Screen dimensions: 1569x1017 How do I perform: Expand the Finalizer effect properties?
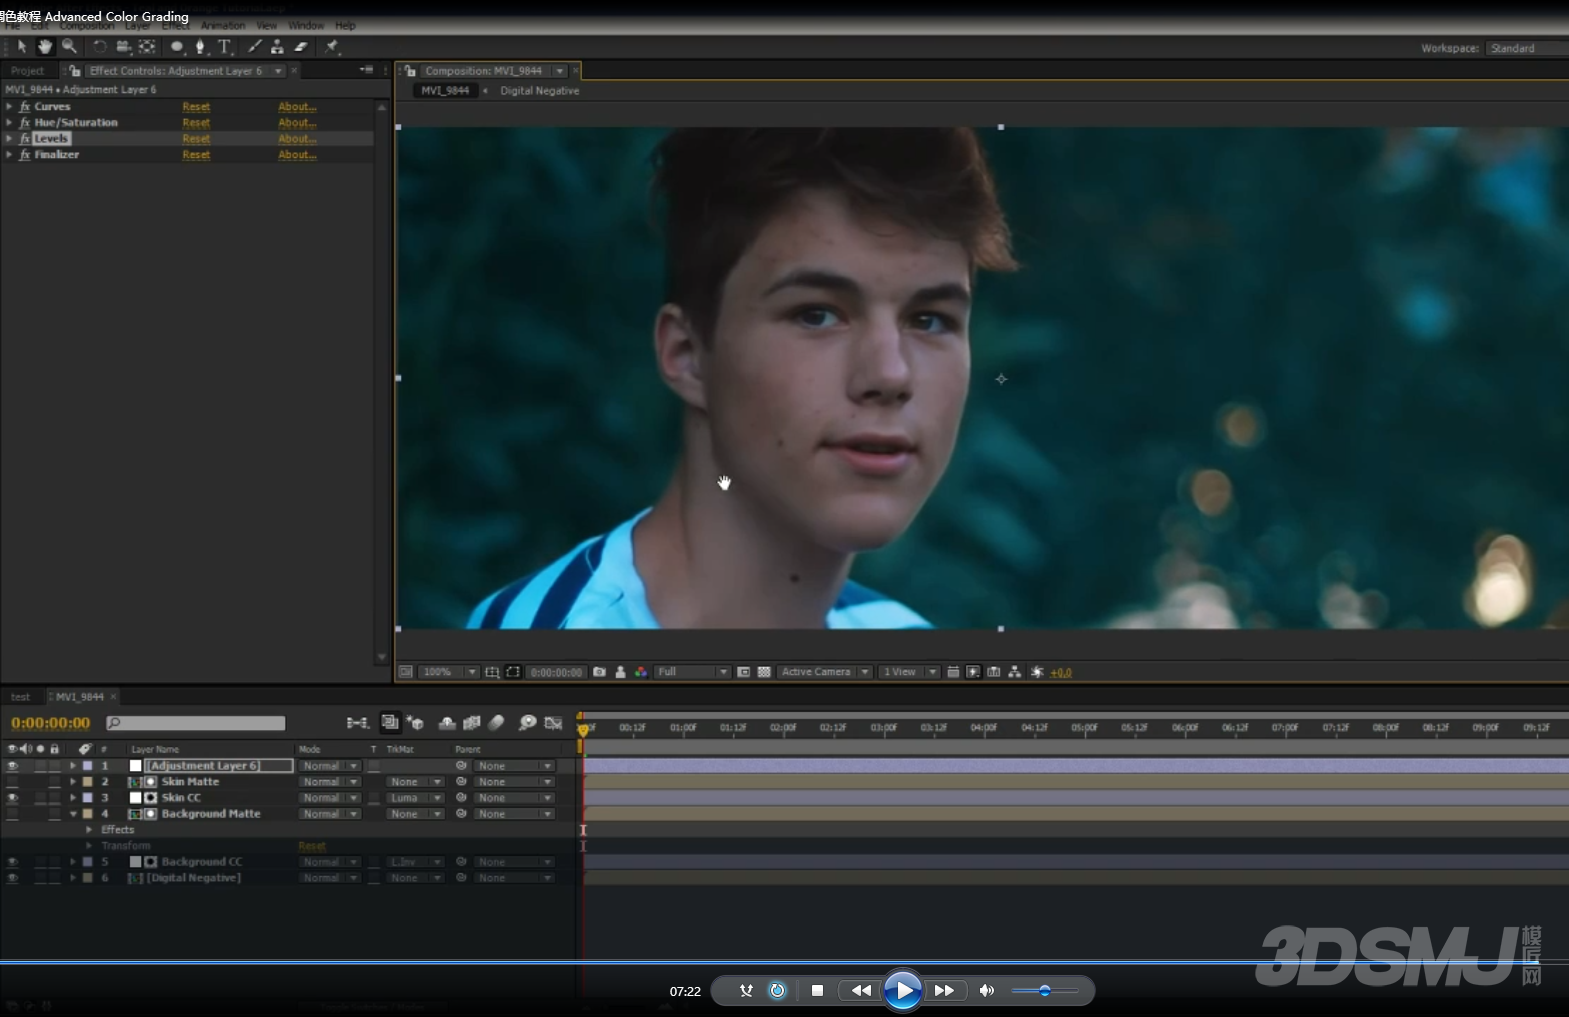tap(10, 155)
